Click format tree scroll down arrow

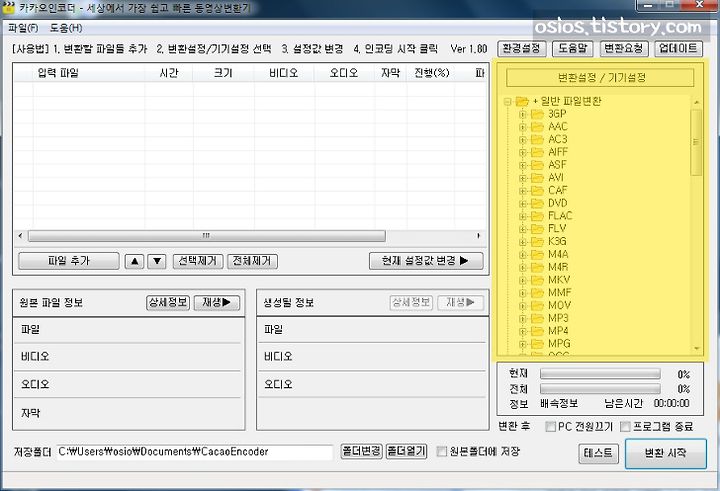point(697,349)
